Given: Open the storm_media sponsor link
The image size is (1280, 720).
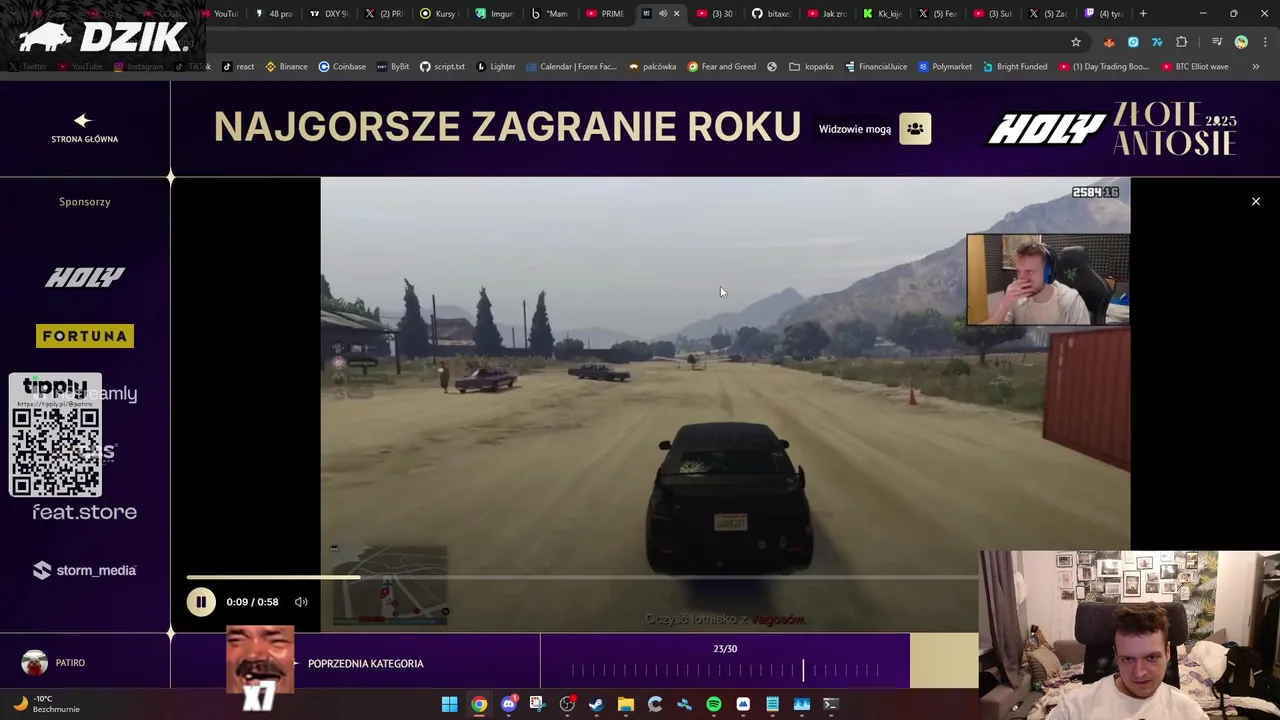Looking at the screenshot, I should pyautogui.click(x=85, y=570).
